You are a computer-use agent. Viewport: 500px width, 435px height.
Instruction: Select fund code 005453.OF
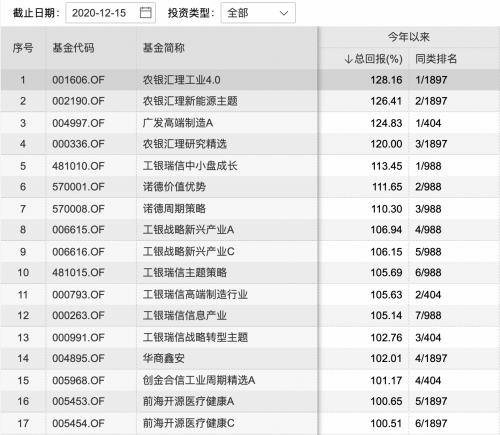click(78, 401)
